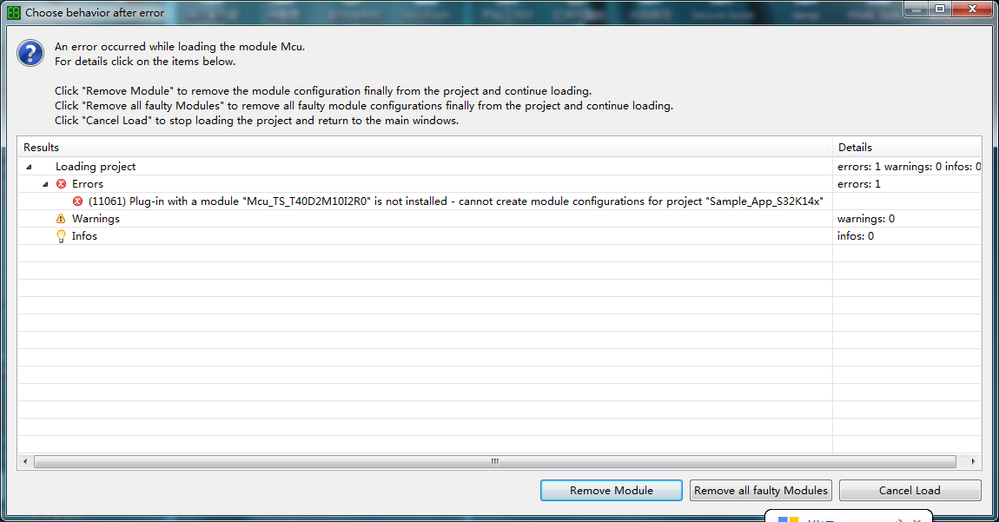This screenshot has width=999, height=522.
Task: Click the Results column header
Action: pyautogui.click(x=426, y=147)
